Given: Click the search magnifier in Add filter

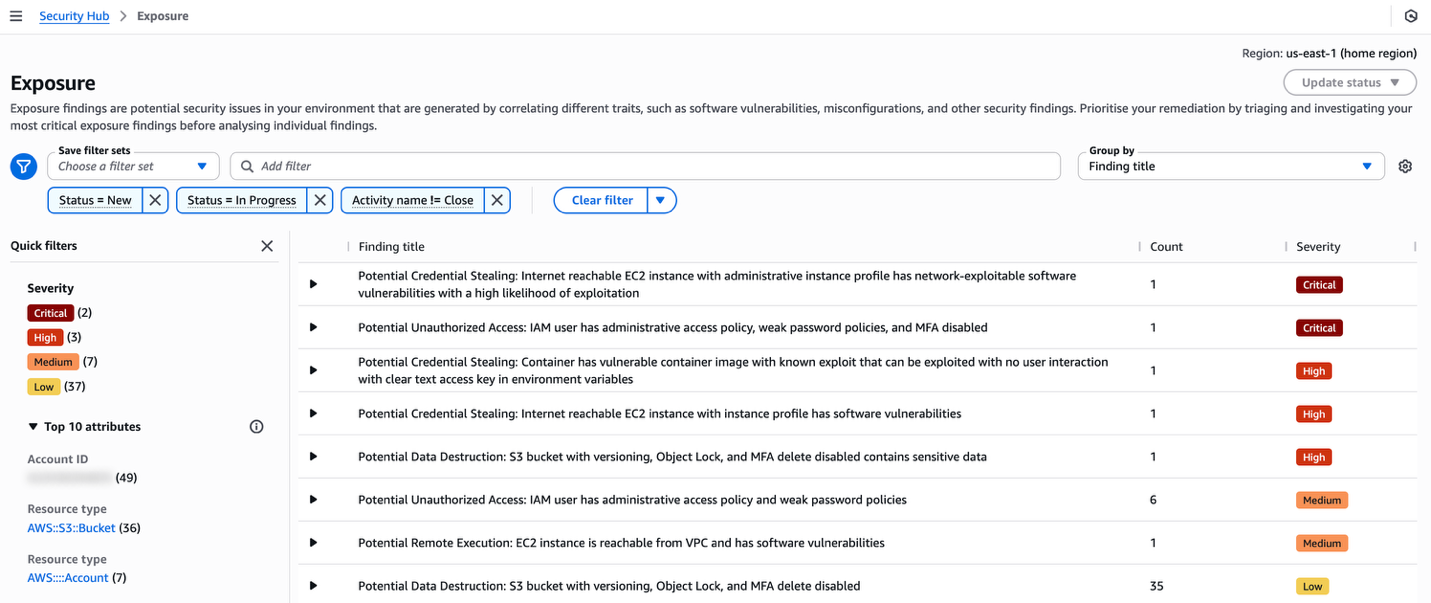Looking at the screenshot, I should click(247, 166).
